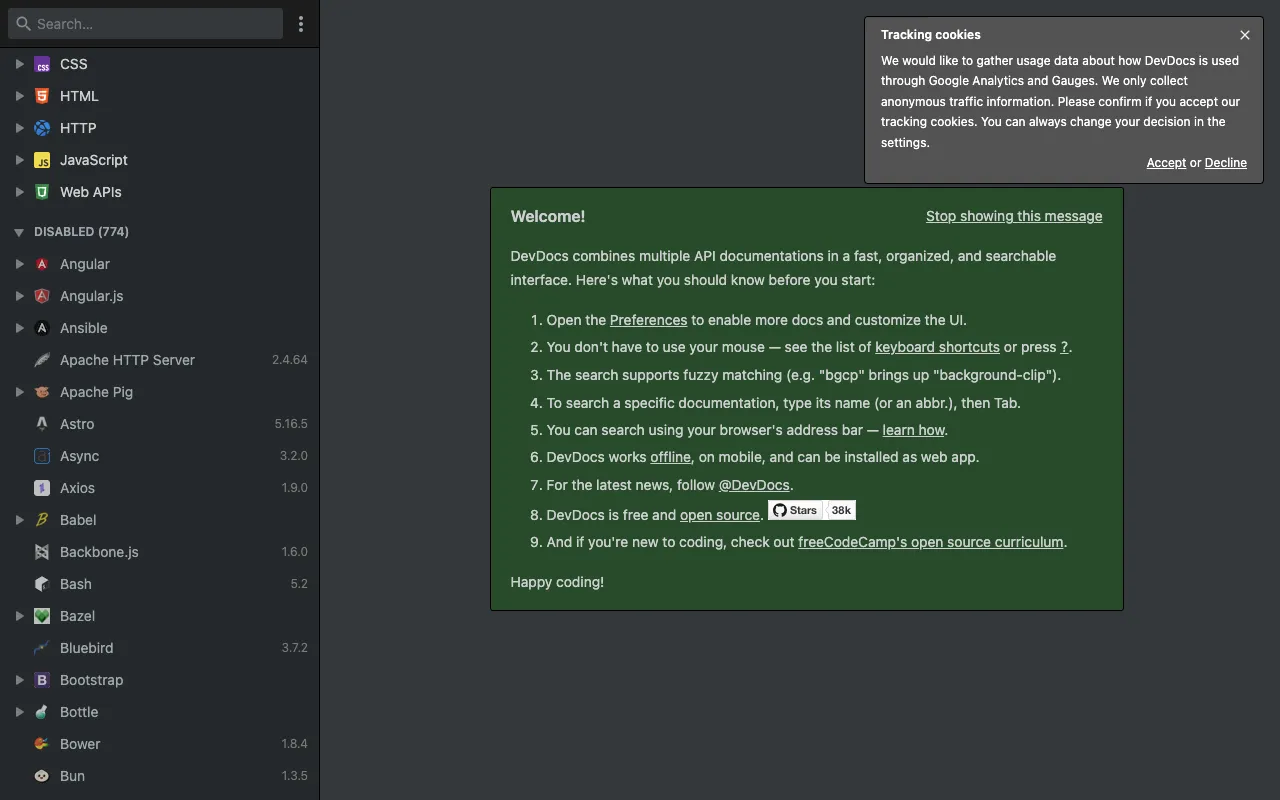Select the HTML documentation icon
This screenshot has height=800, width=1280.
42,96
